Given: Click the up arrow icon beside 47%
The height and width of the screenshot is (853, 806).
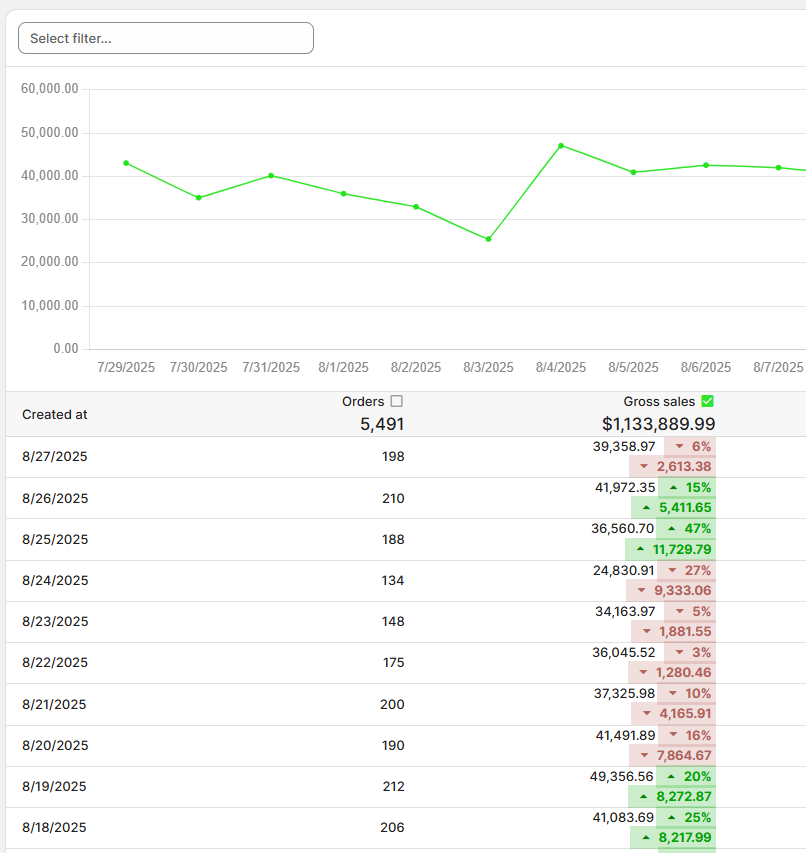Looking at the screenshot, I should coord(673,529).
